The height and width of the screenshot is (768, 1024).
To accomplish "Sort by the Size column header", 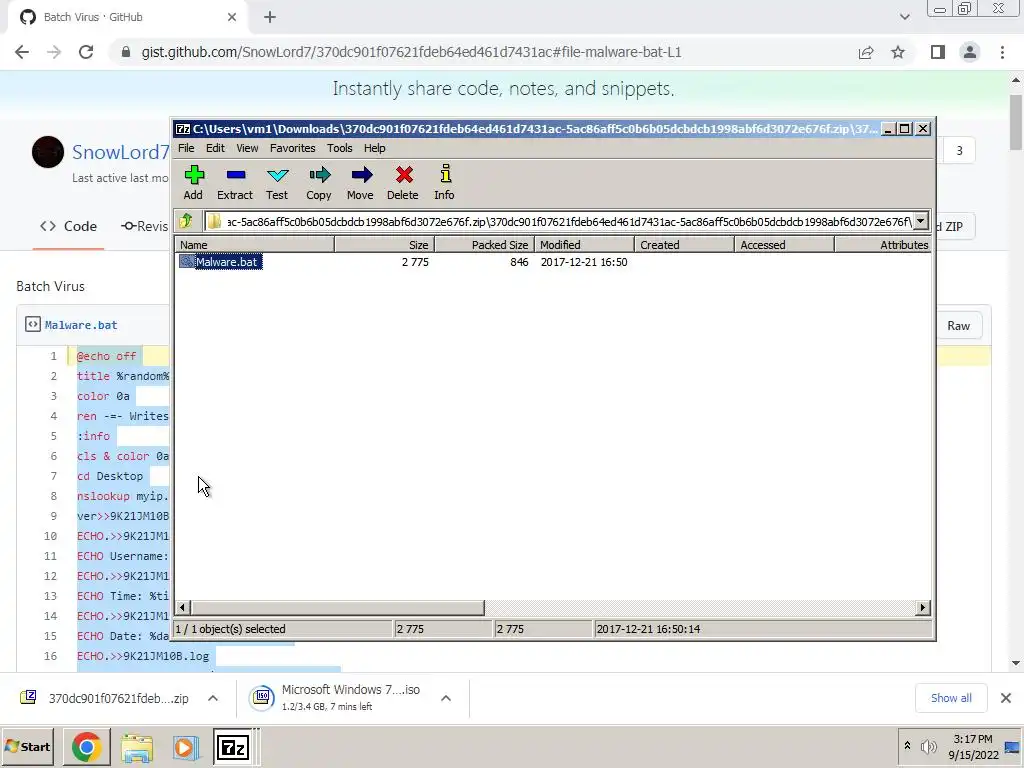I will pyautogui.click(x=385, y=245).
